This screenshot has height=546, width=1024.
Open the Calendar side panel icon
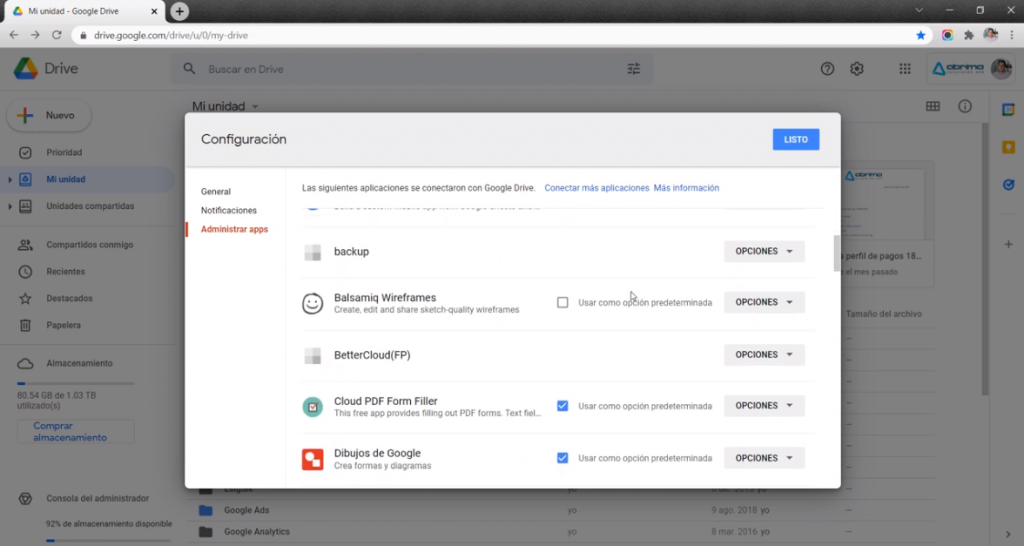1008,110
